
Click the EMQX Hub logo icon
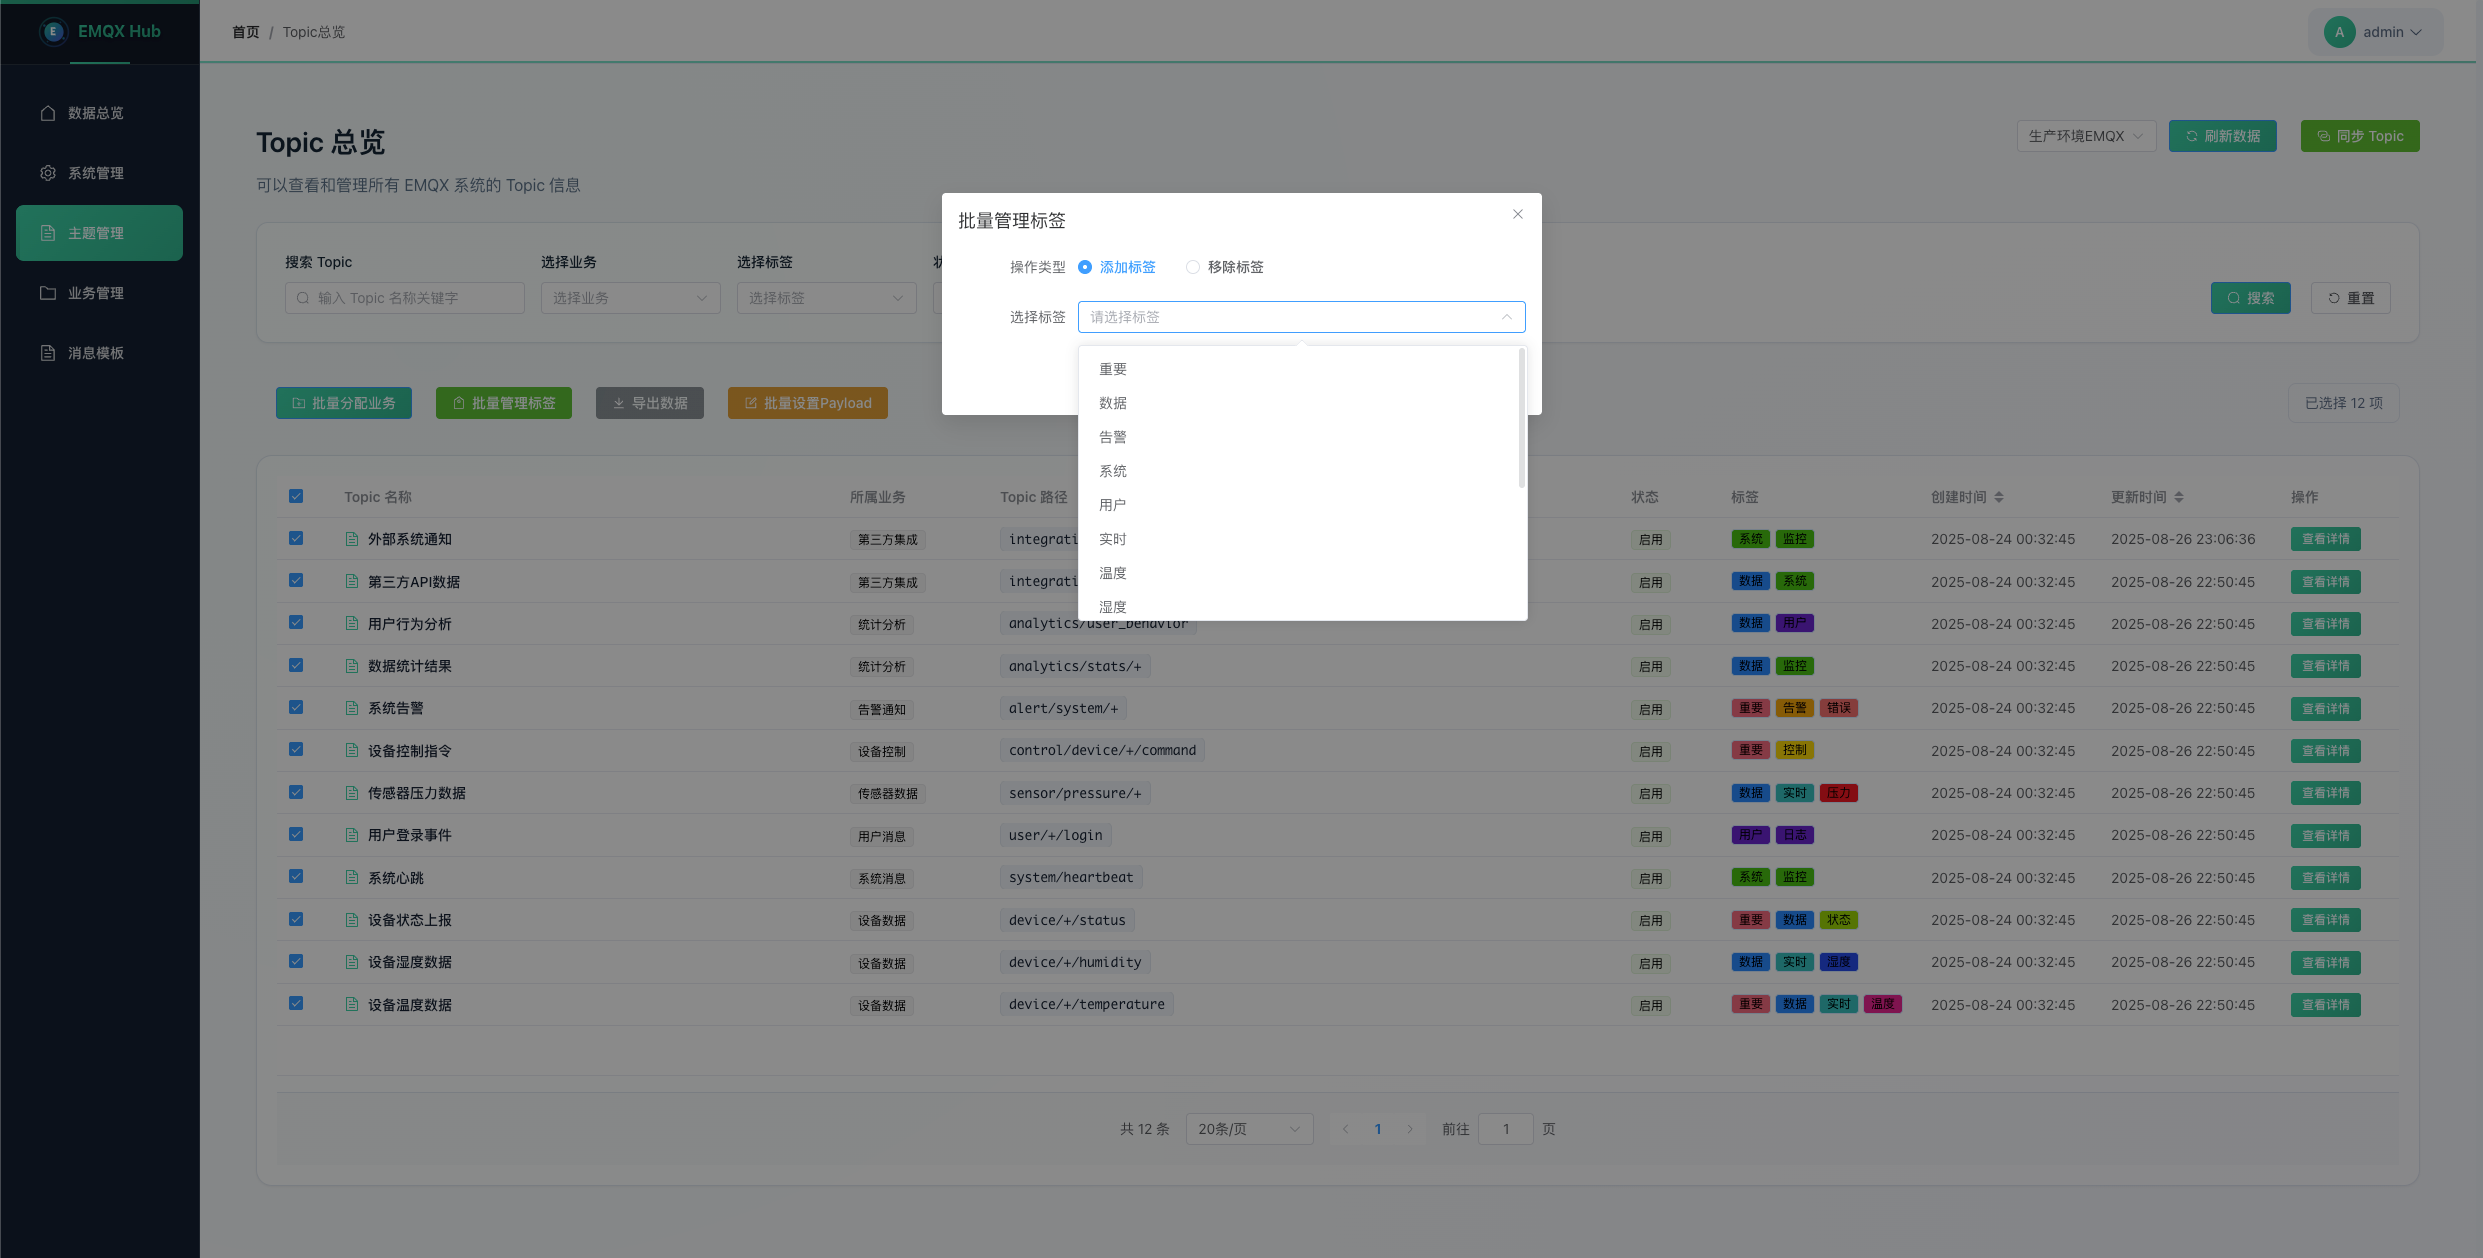53,31
